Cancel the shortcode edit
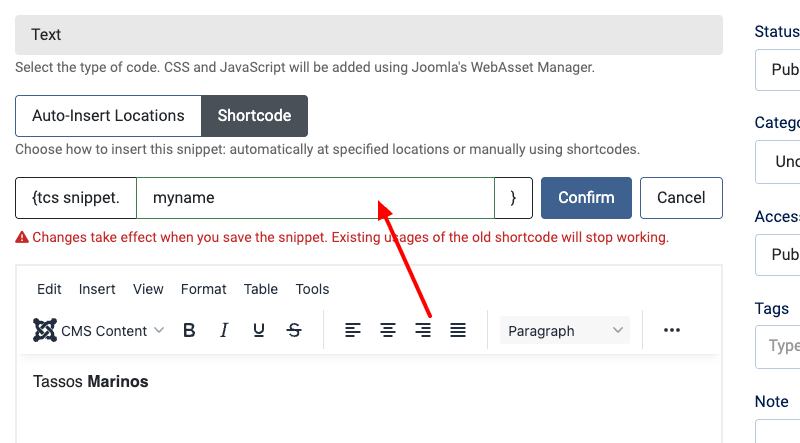The image size is (800, 443). point(681,198)
